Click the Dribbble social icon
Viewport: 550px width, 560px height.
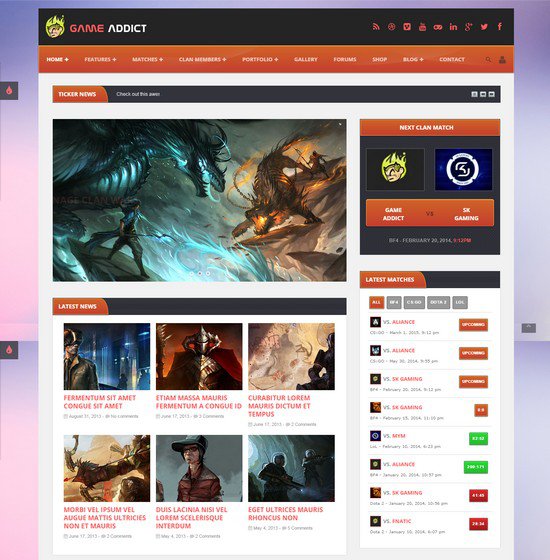pyautogui.click(x=391, y=27)
